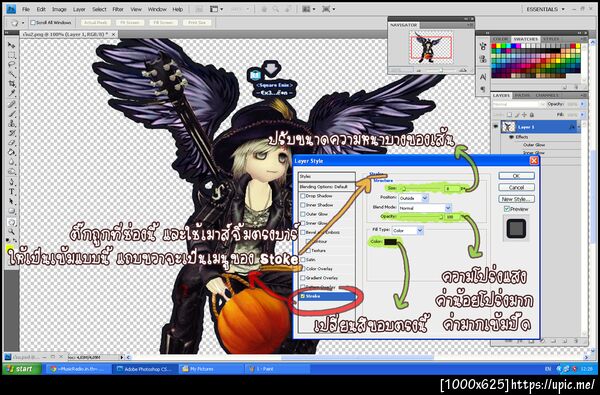Screen dimensions: 600x395
Task: Select the Rectangular Marquee tool
Action: coord(12,55)
